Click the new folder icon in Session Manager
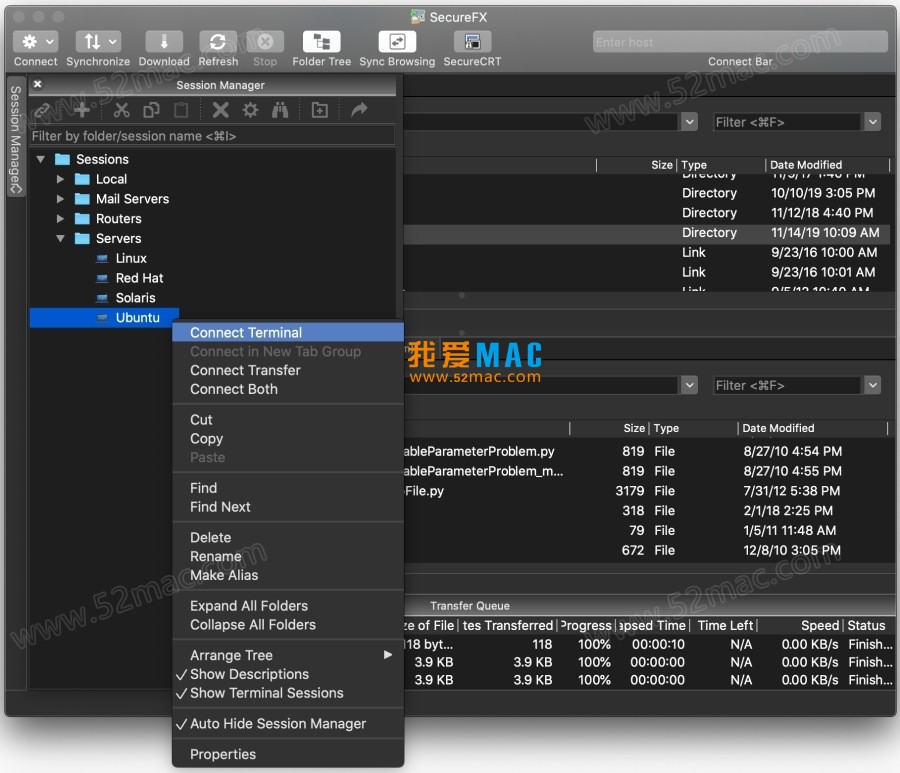 click(320, 110)
